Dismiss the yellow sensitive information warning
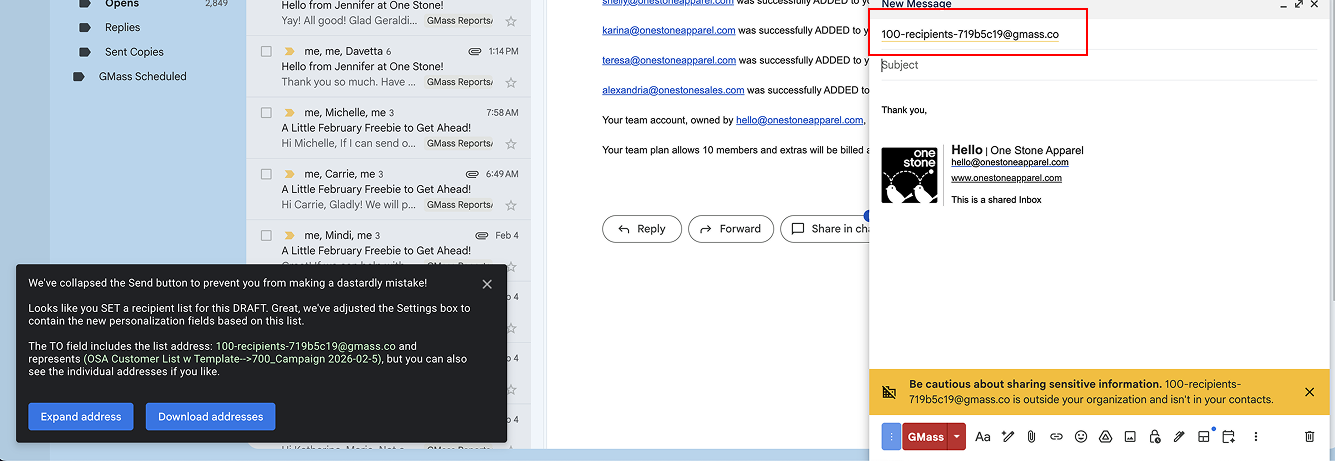This screenshot has height=461, width=1335. (x=1310, y=392)
